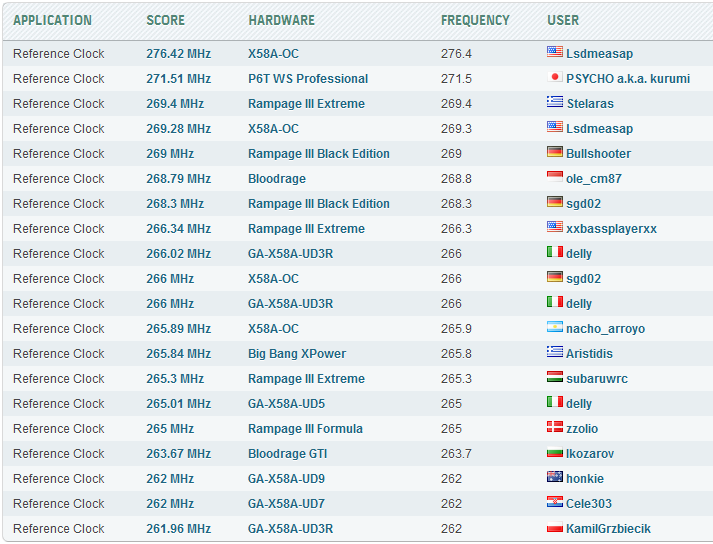
Task: Select frequency value 263.7
Action: coord(456,454)
